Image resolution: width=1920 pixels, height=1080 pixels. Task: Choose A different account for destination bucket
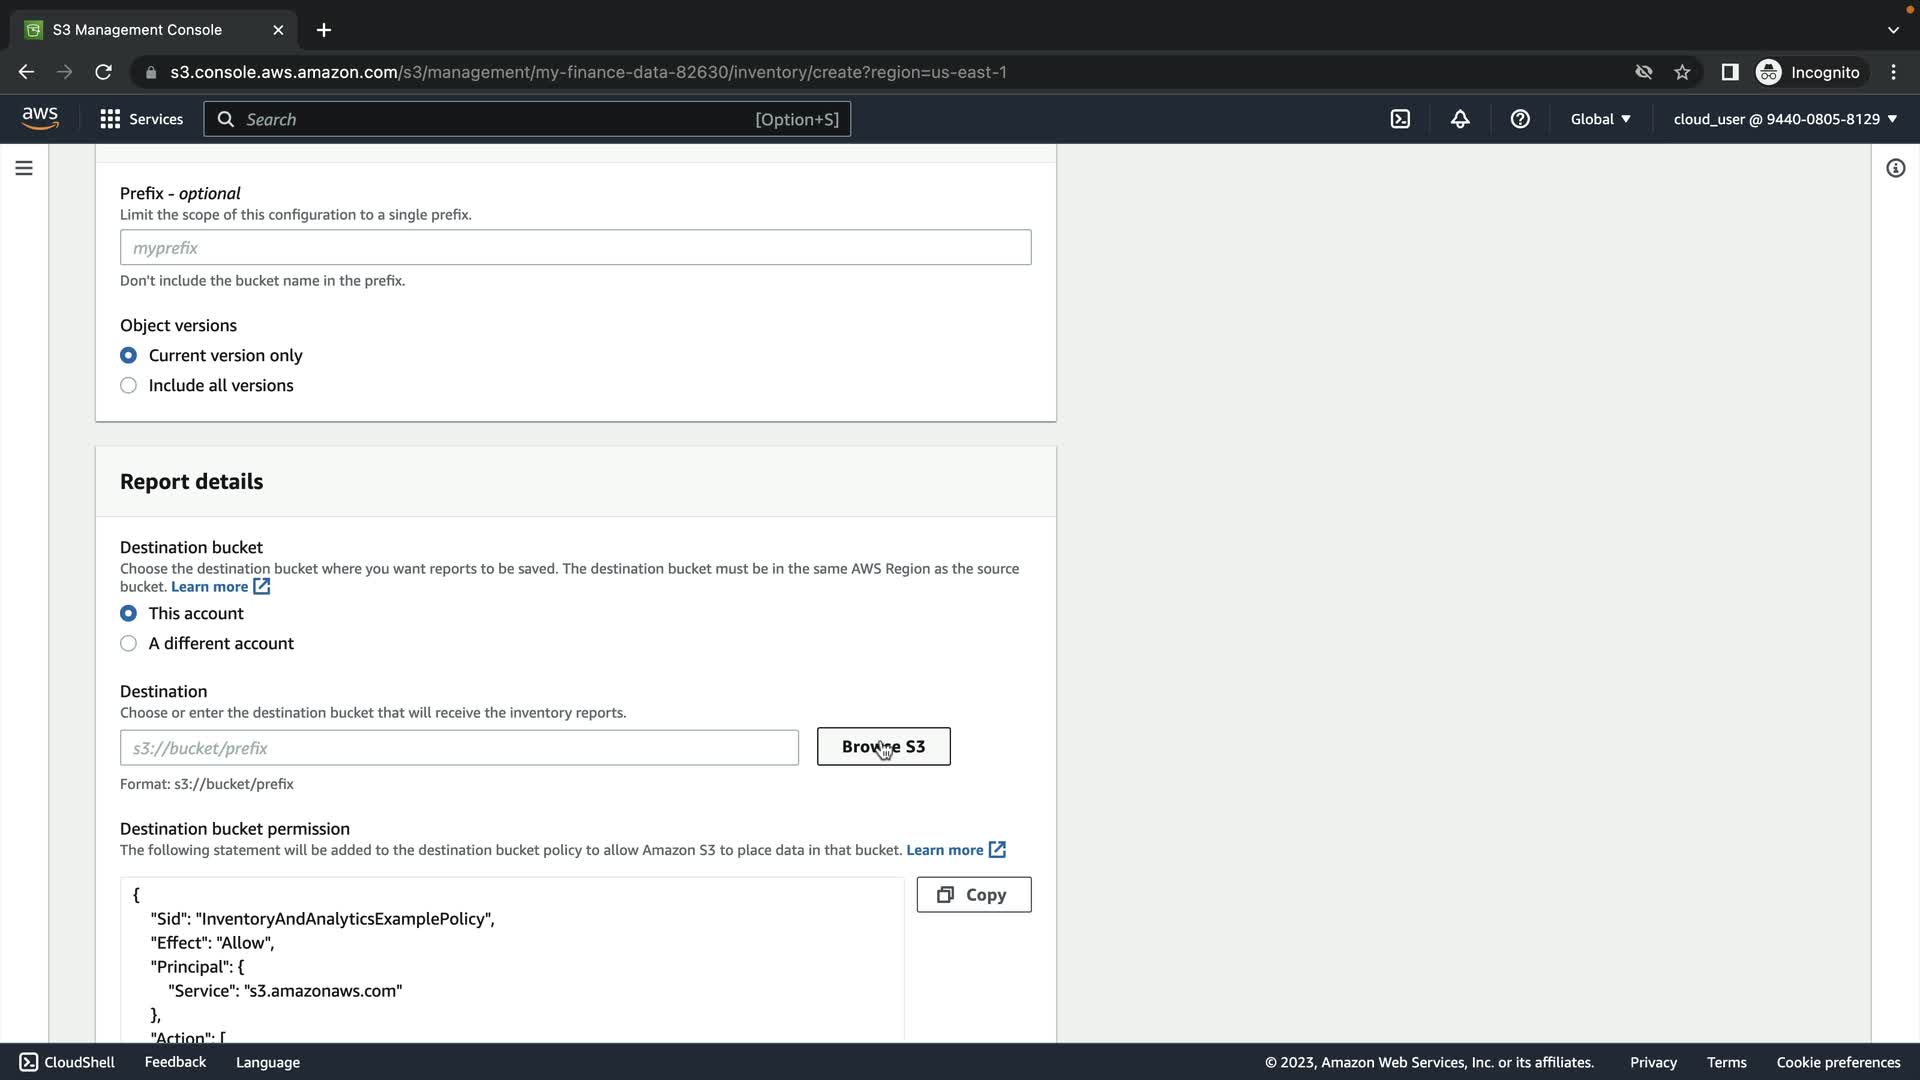tap(129, 644)
